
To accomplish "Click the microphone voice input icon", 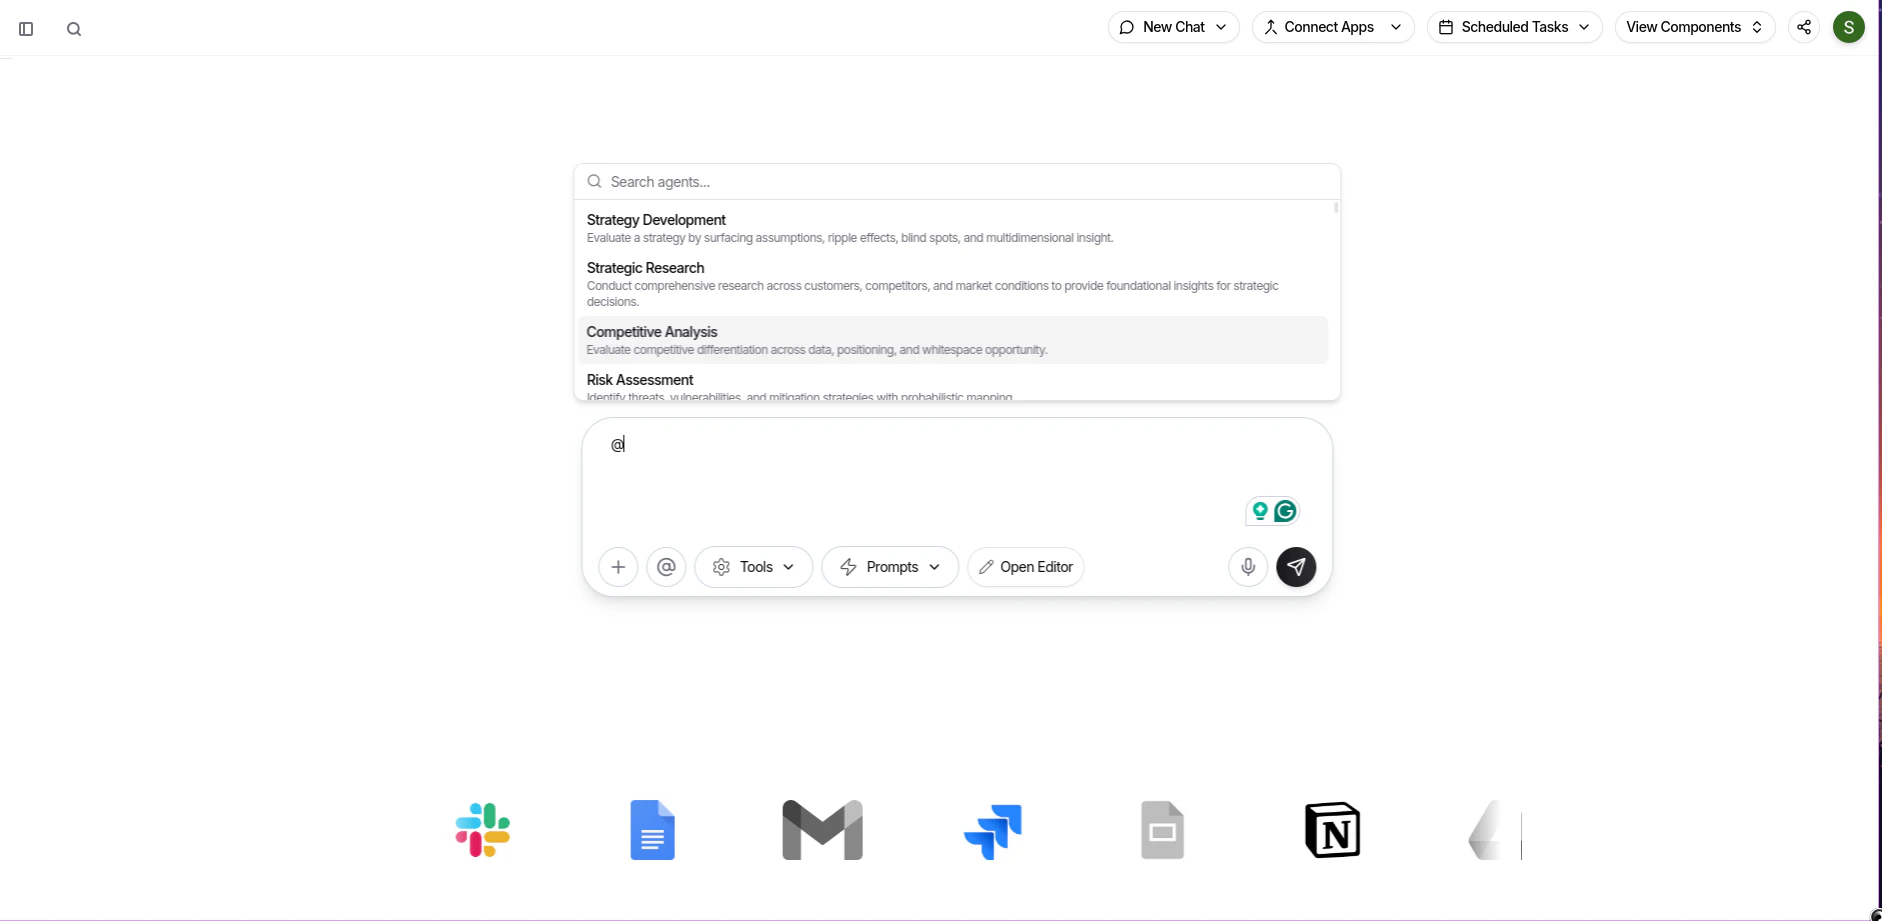I will [x=1247, y=567].
